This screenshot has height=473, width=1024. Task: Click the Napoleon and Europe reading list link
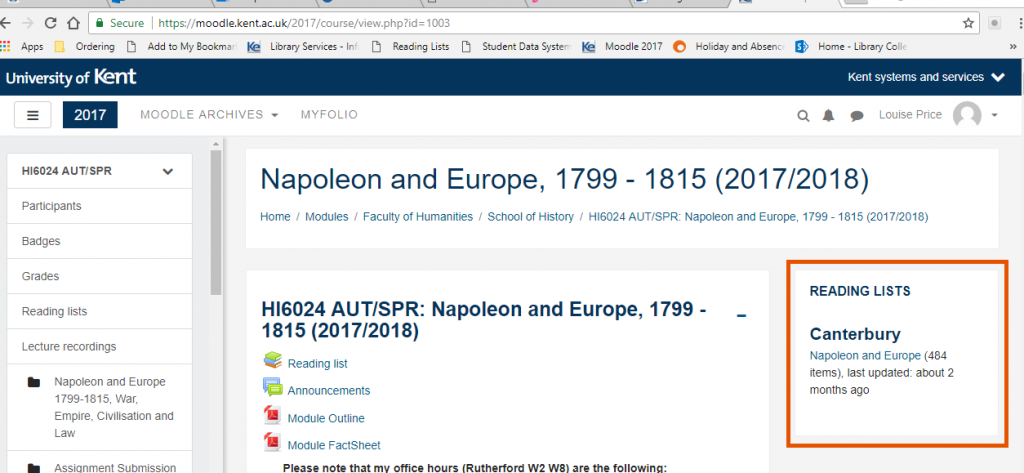(x=865, y=356)
